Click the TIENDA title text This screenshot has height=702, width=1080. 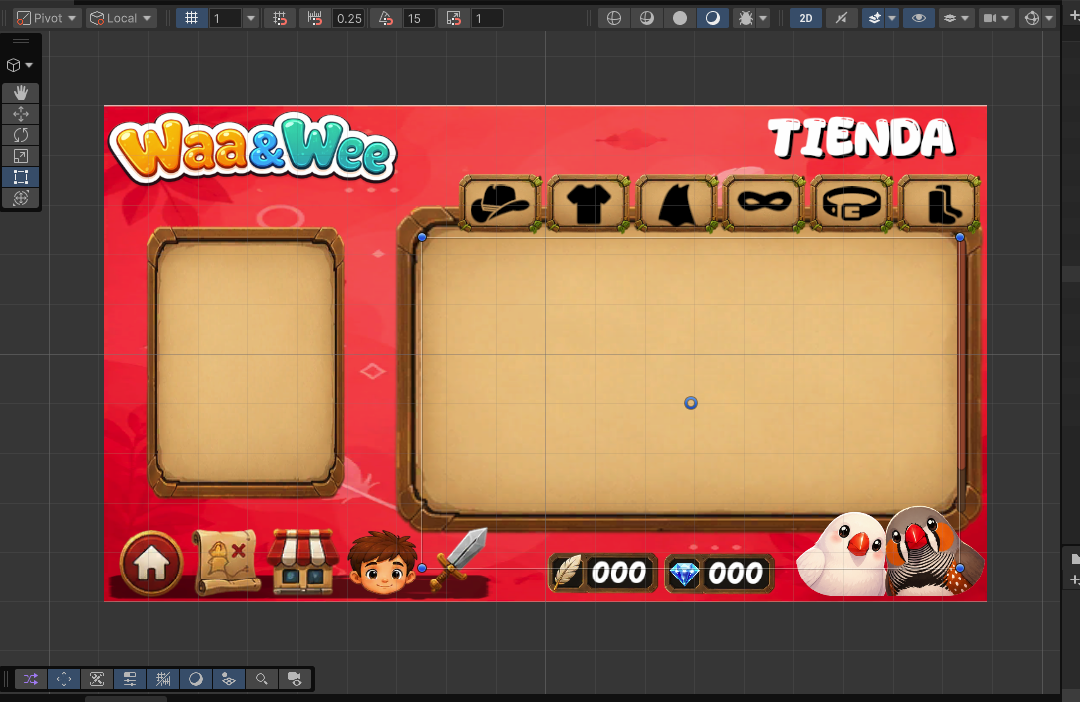pyautogui.click(x=861, y=138)
